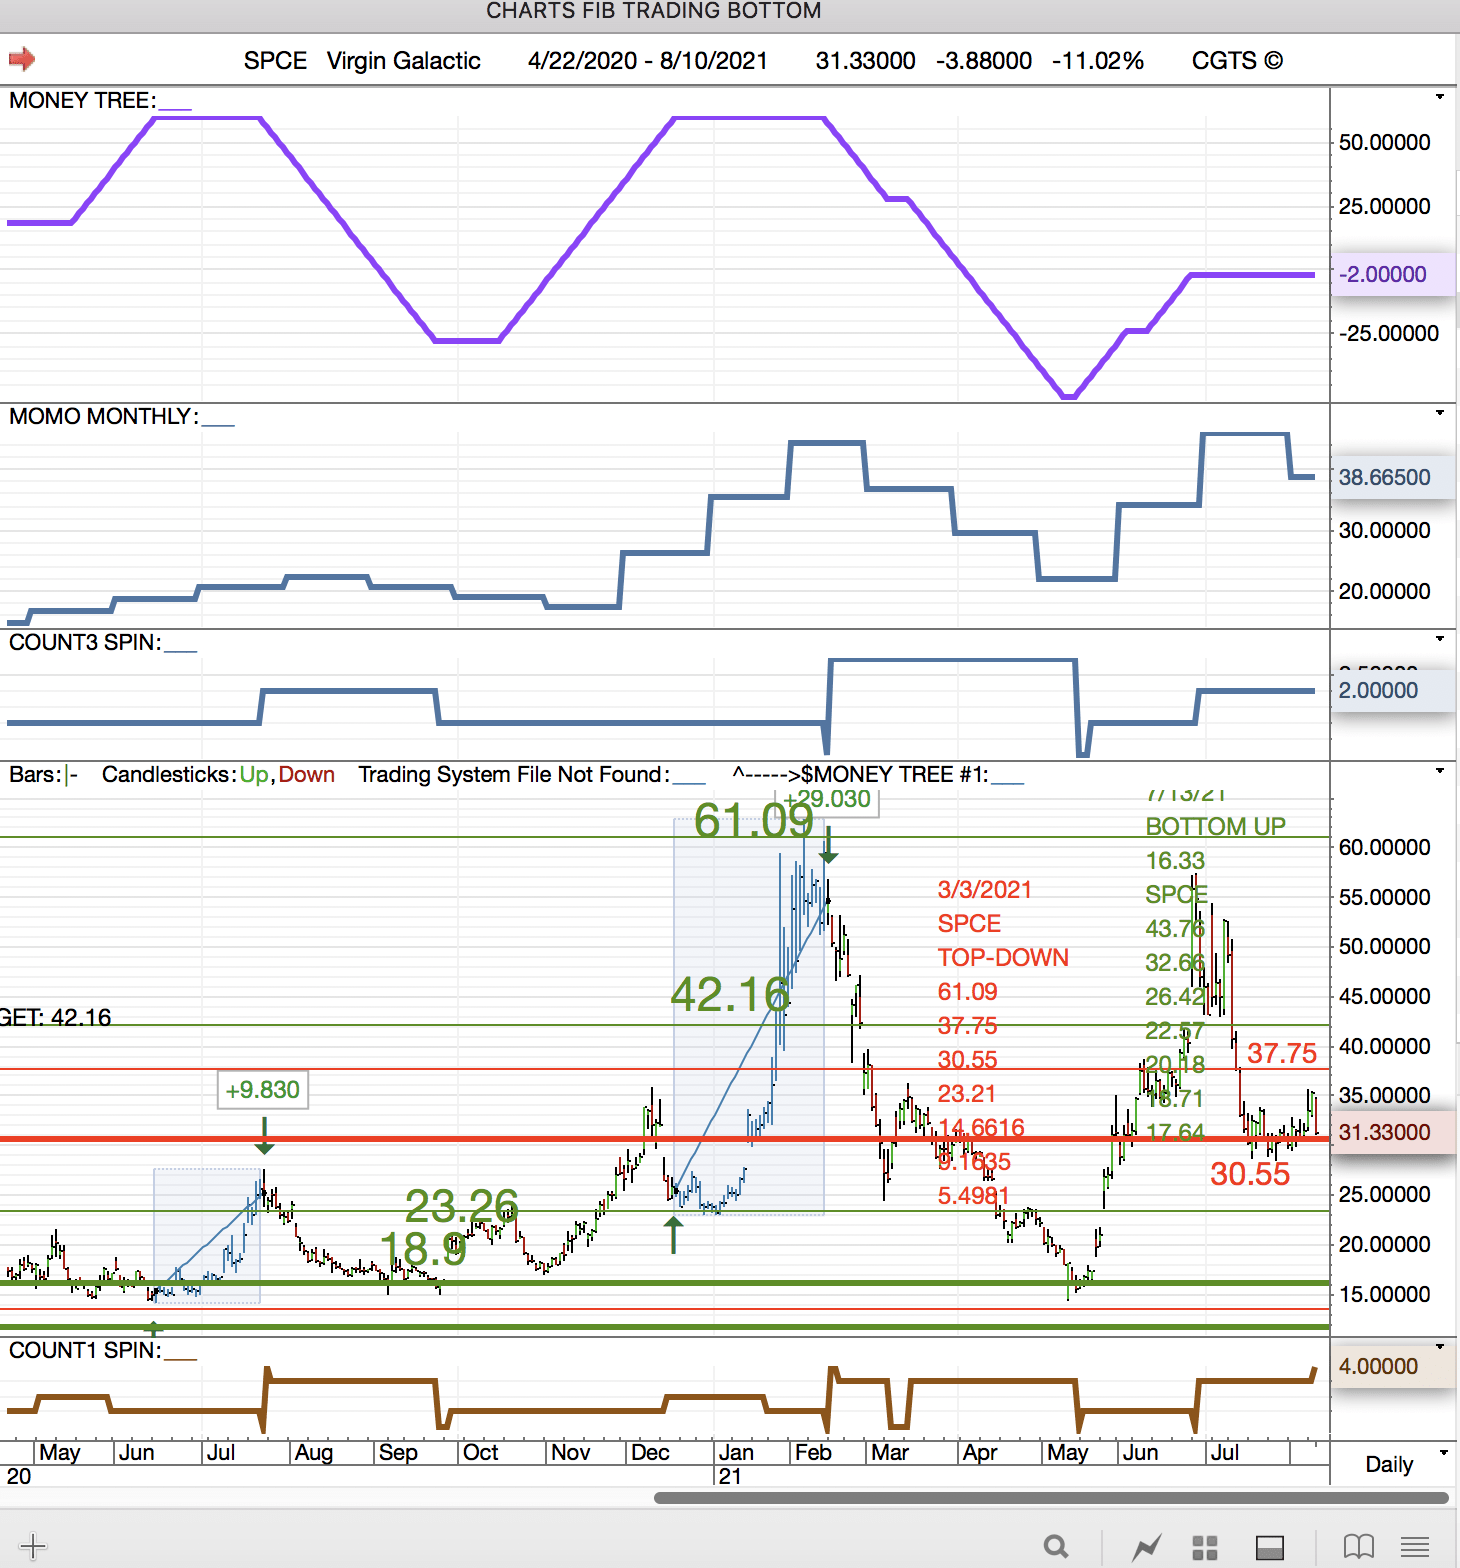Click the MOMO MONTHLY indicator label
The width and height of the screenshot is (1460, 1568).
(104, 416)
